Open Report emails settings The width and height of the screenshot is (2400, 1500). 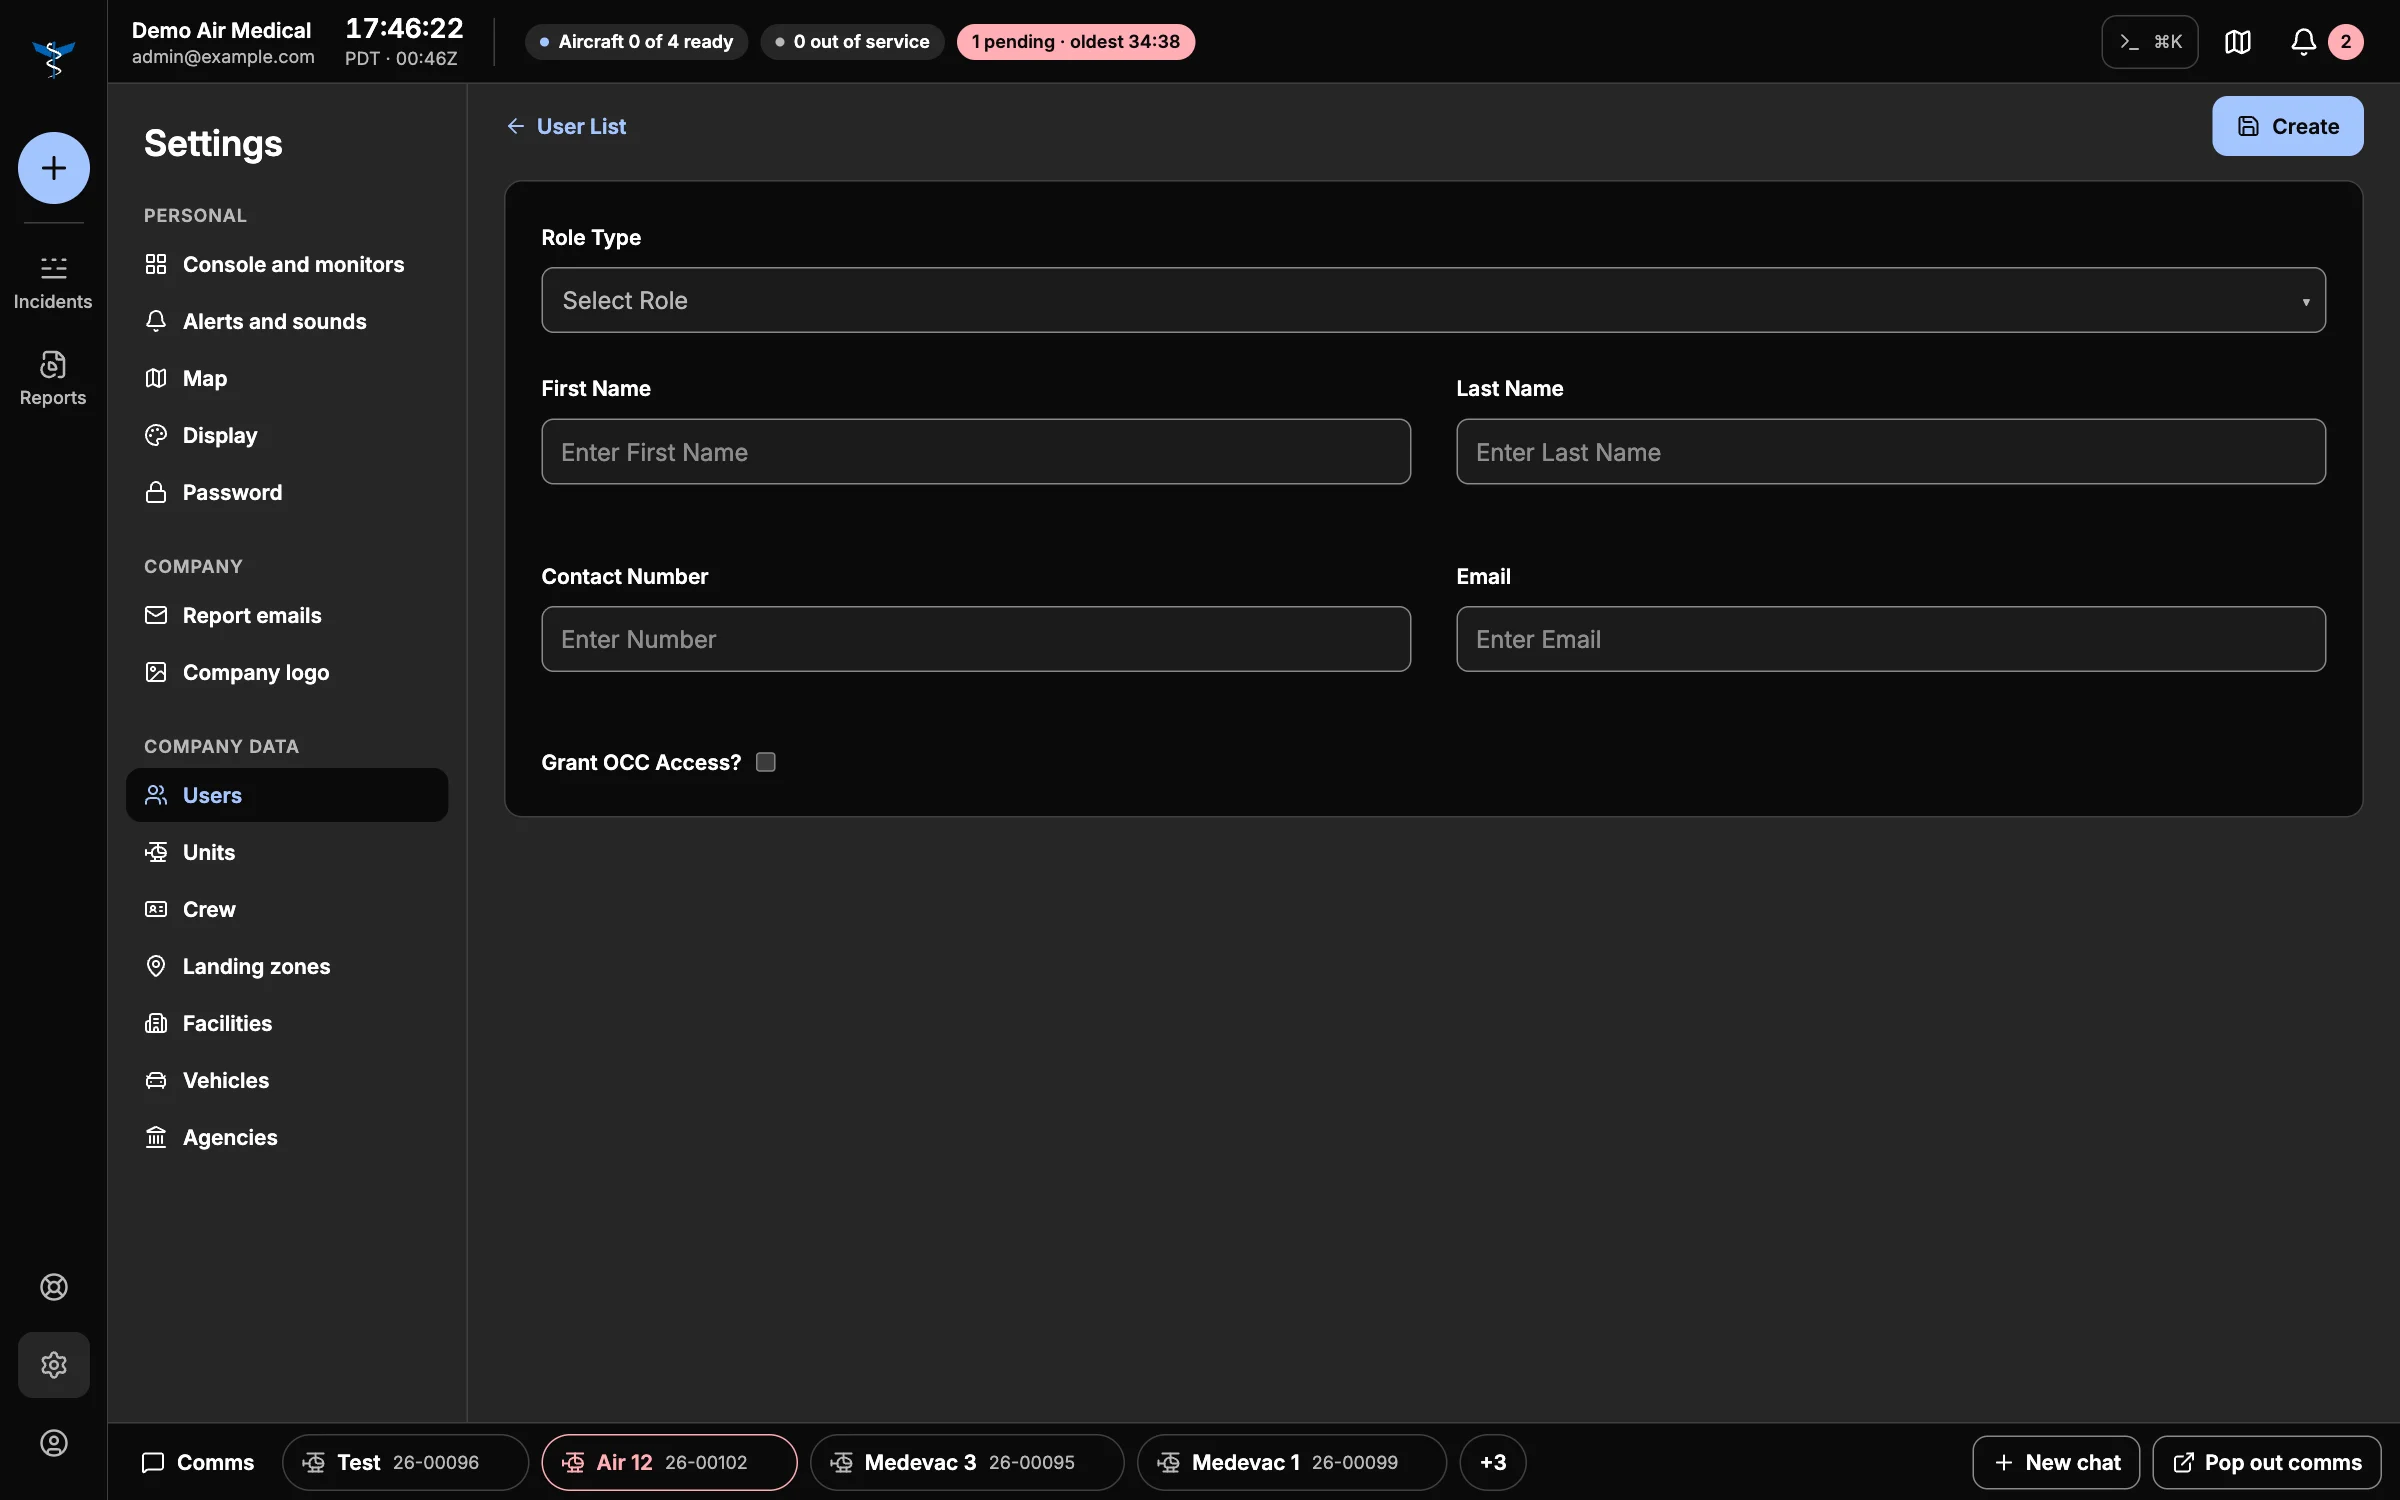tap(287, 615)
